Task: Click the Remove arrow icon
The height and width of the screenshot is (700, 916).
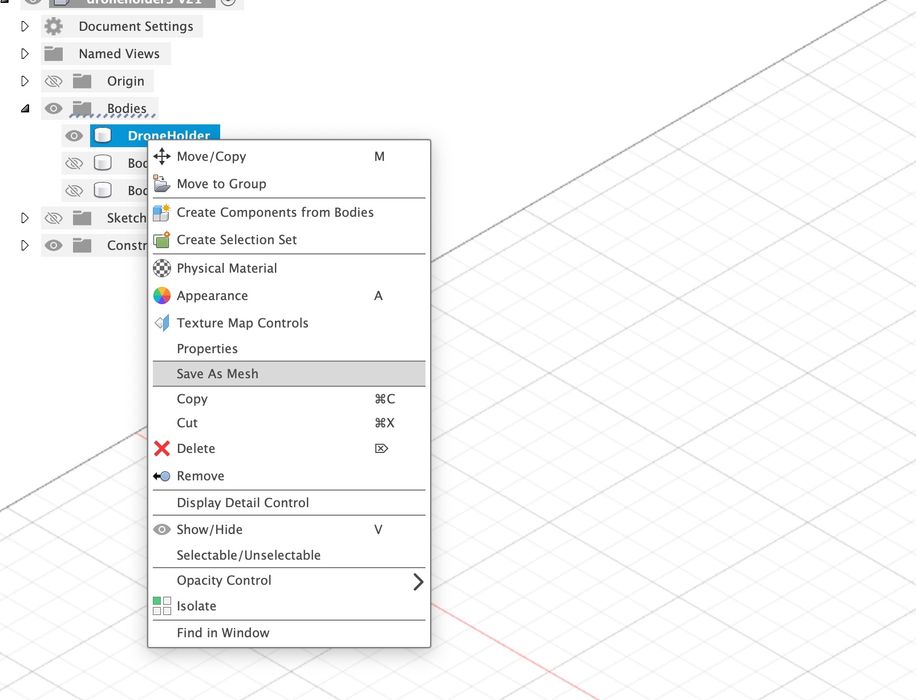Action: point(162,476)
